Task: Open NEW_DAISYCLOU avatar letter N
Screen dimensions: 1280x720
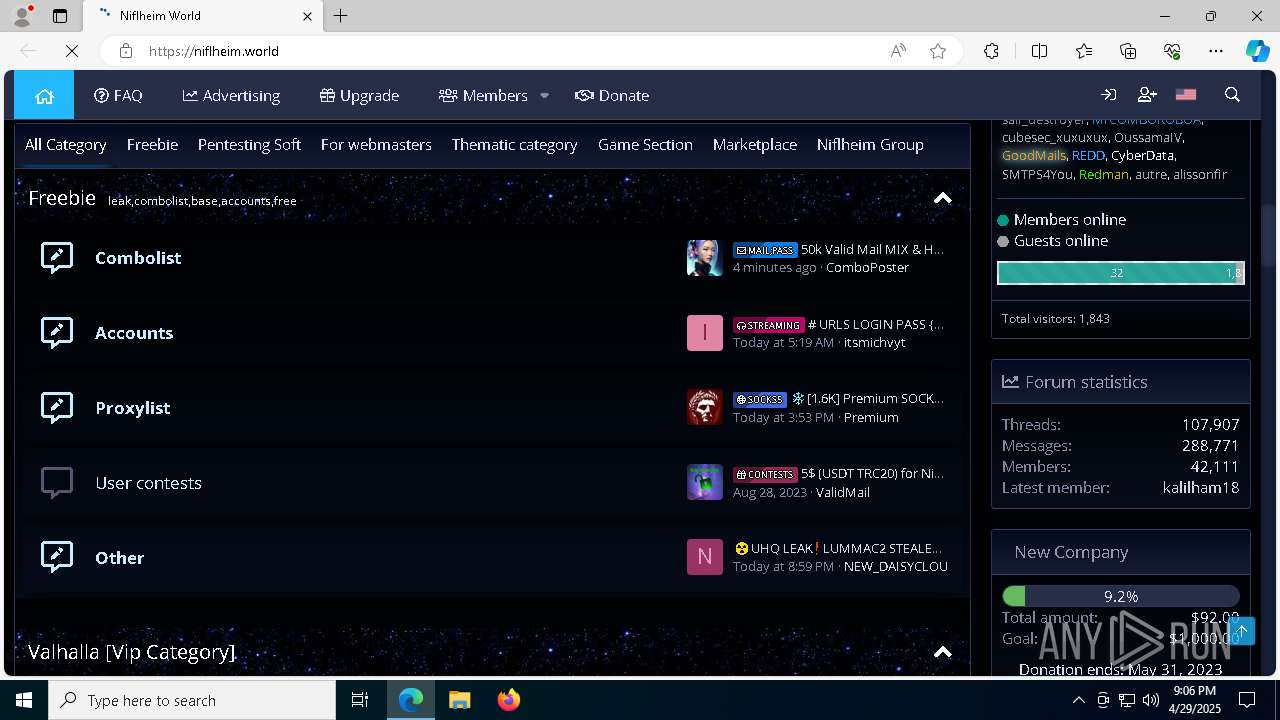Action: [704, 557]
